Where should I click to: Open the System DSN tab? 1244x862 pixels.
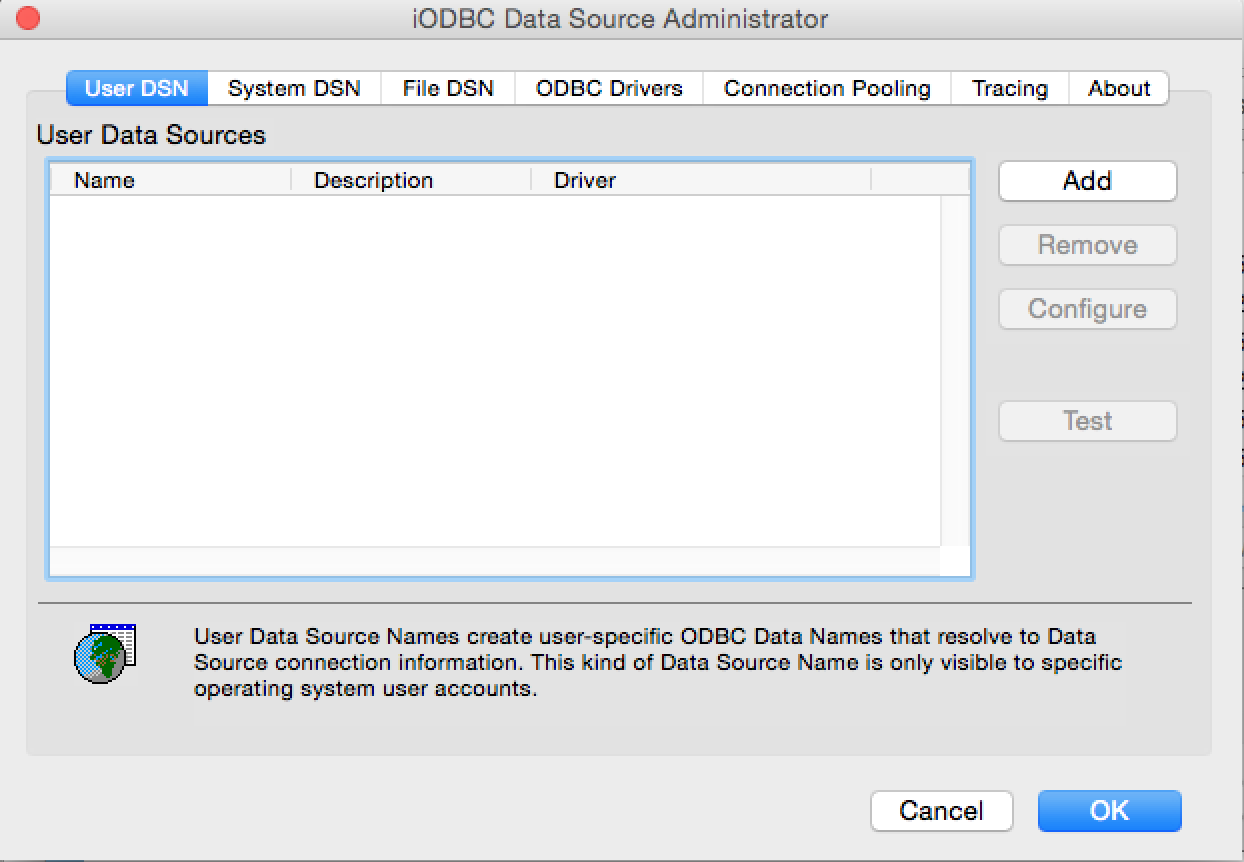point(294,88)
